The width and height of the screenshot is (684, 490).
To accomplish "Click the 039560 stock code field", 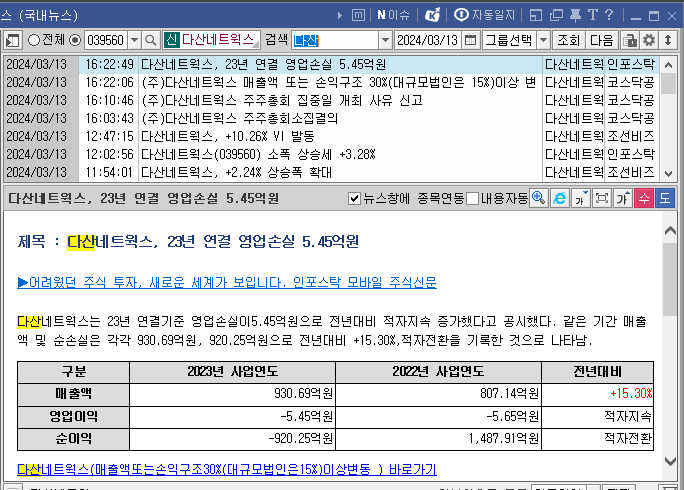I will [x=107, y=41].
